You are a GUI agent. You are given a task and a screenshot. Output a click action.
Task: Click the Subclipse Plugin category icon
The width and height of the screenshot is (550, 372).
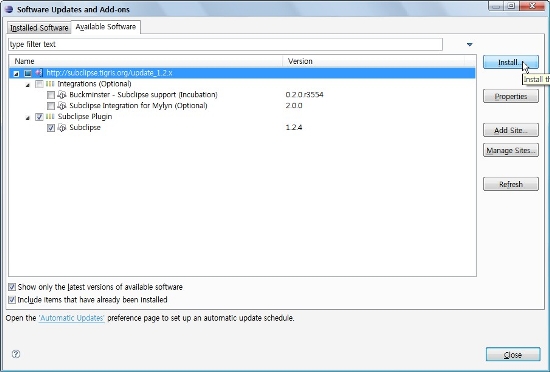click(50, 116)
